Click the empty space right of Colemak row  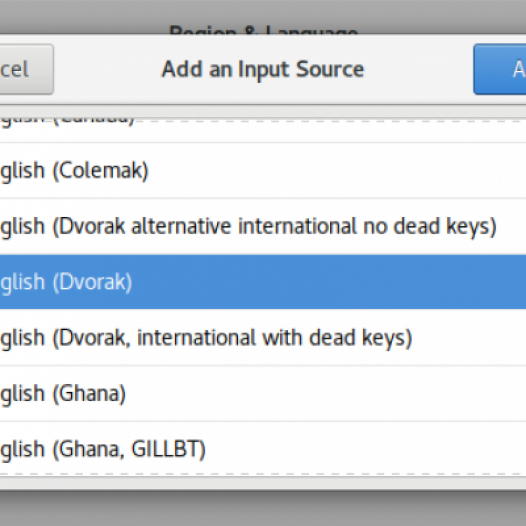335,170
